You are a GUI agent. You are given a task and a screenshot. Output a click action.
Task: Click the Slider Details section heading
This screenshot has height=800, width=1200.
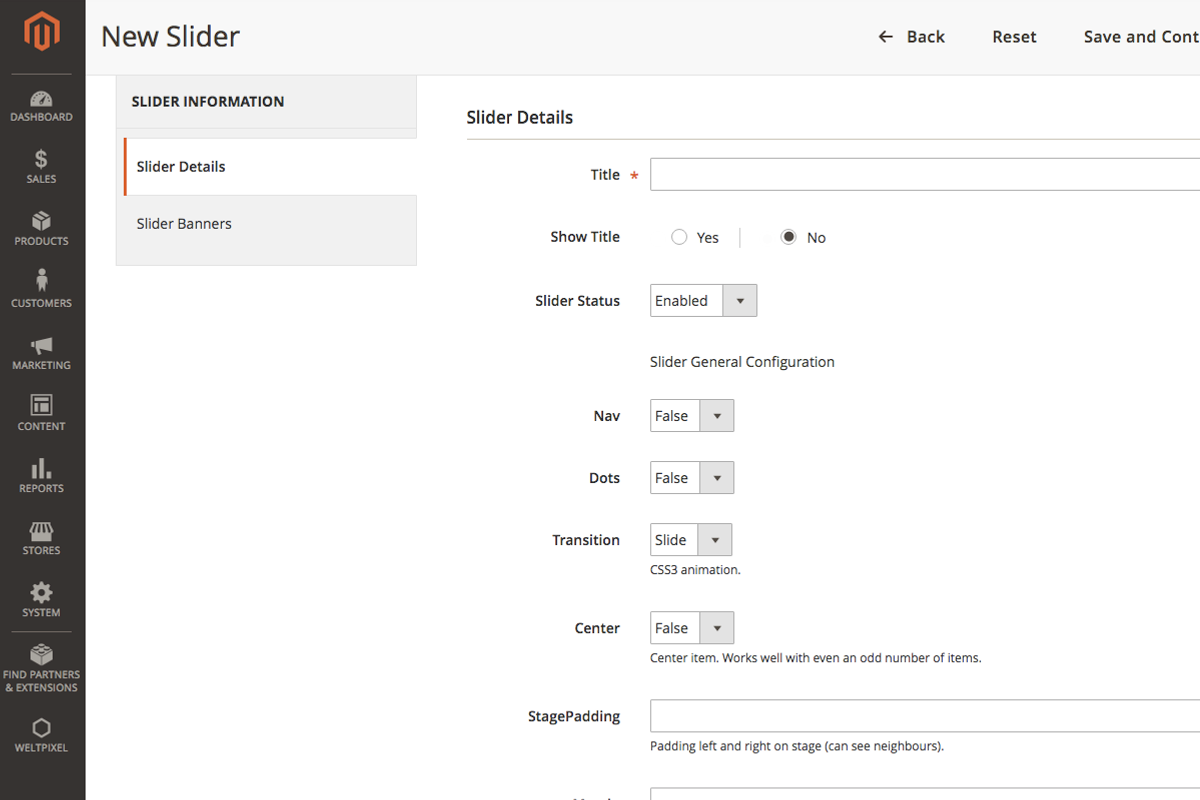[x=520, y=117]
